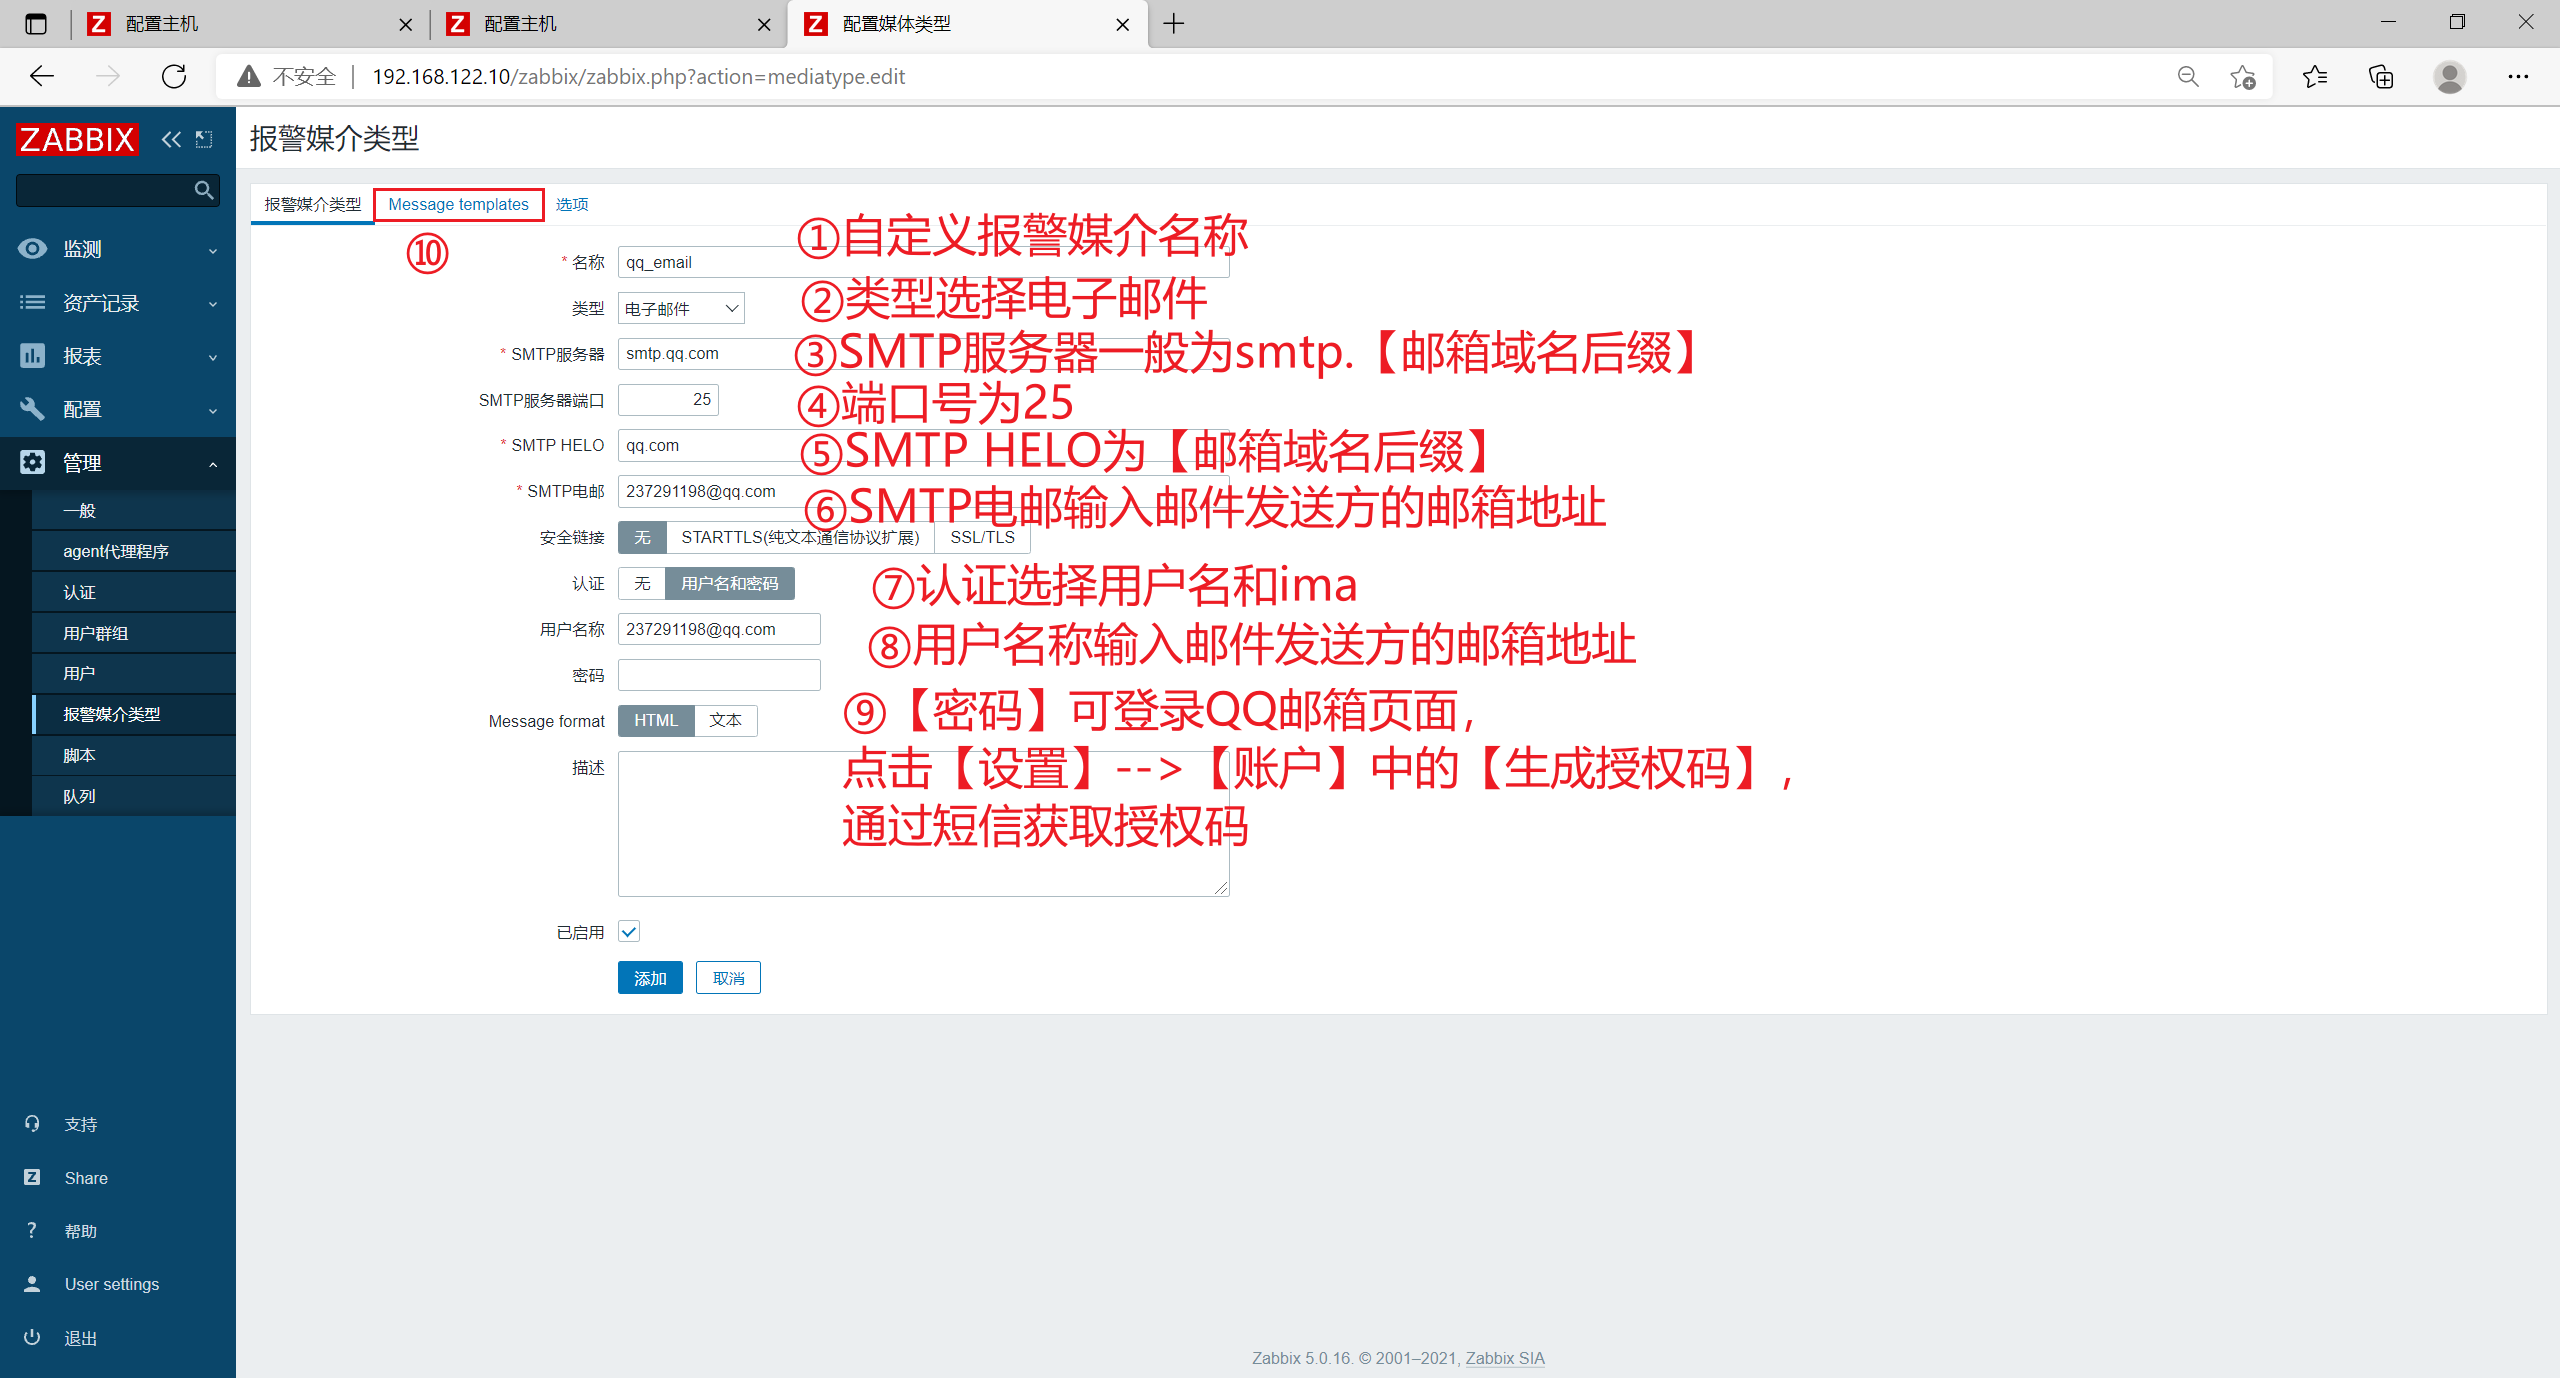The height and width of the screenshot is (1378, 2560).
Task: Click the sidebar search input
Action: tap(104, 190)
